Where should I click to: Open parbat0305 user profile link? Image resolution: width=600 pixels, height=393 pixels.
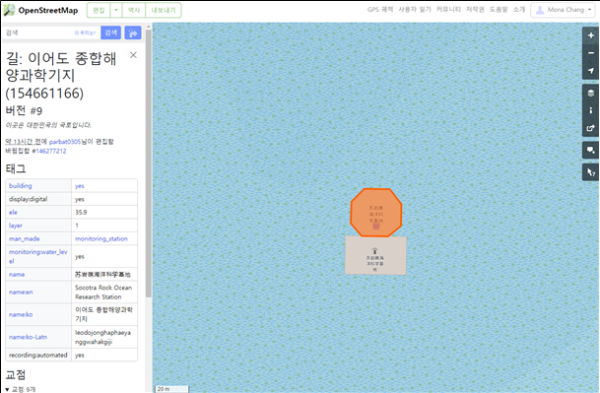65,142
